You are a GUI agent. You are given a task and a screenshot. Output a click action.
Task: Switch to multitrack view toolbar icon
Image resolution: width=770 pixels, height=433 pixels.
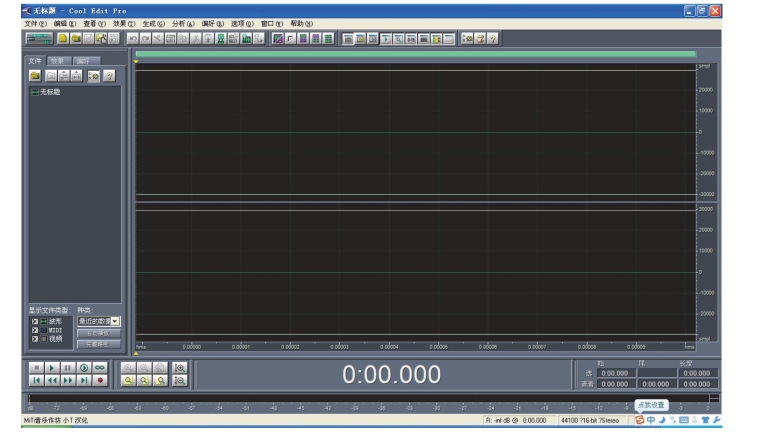tap(39, 38)
